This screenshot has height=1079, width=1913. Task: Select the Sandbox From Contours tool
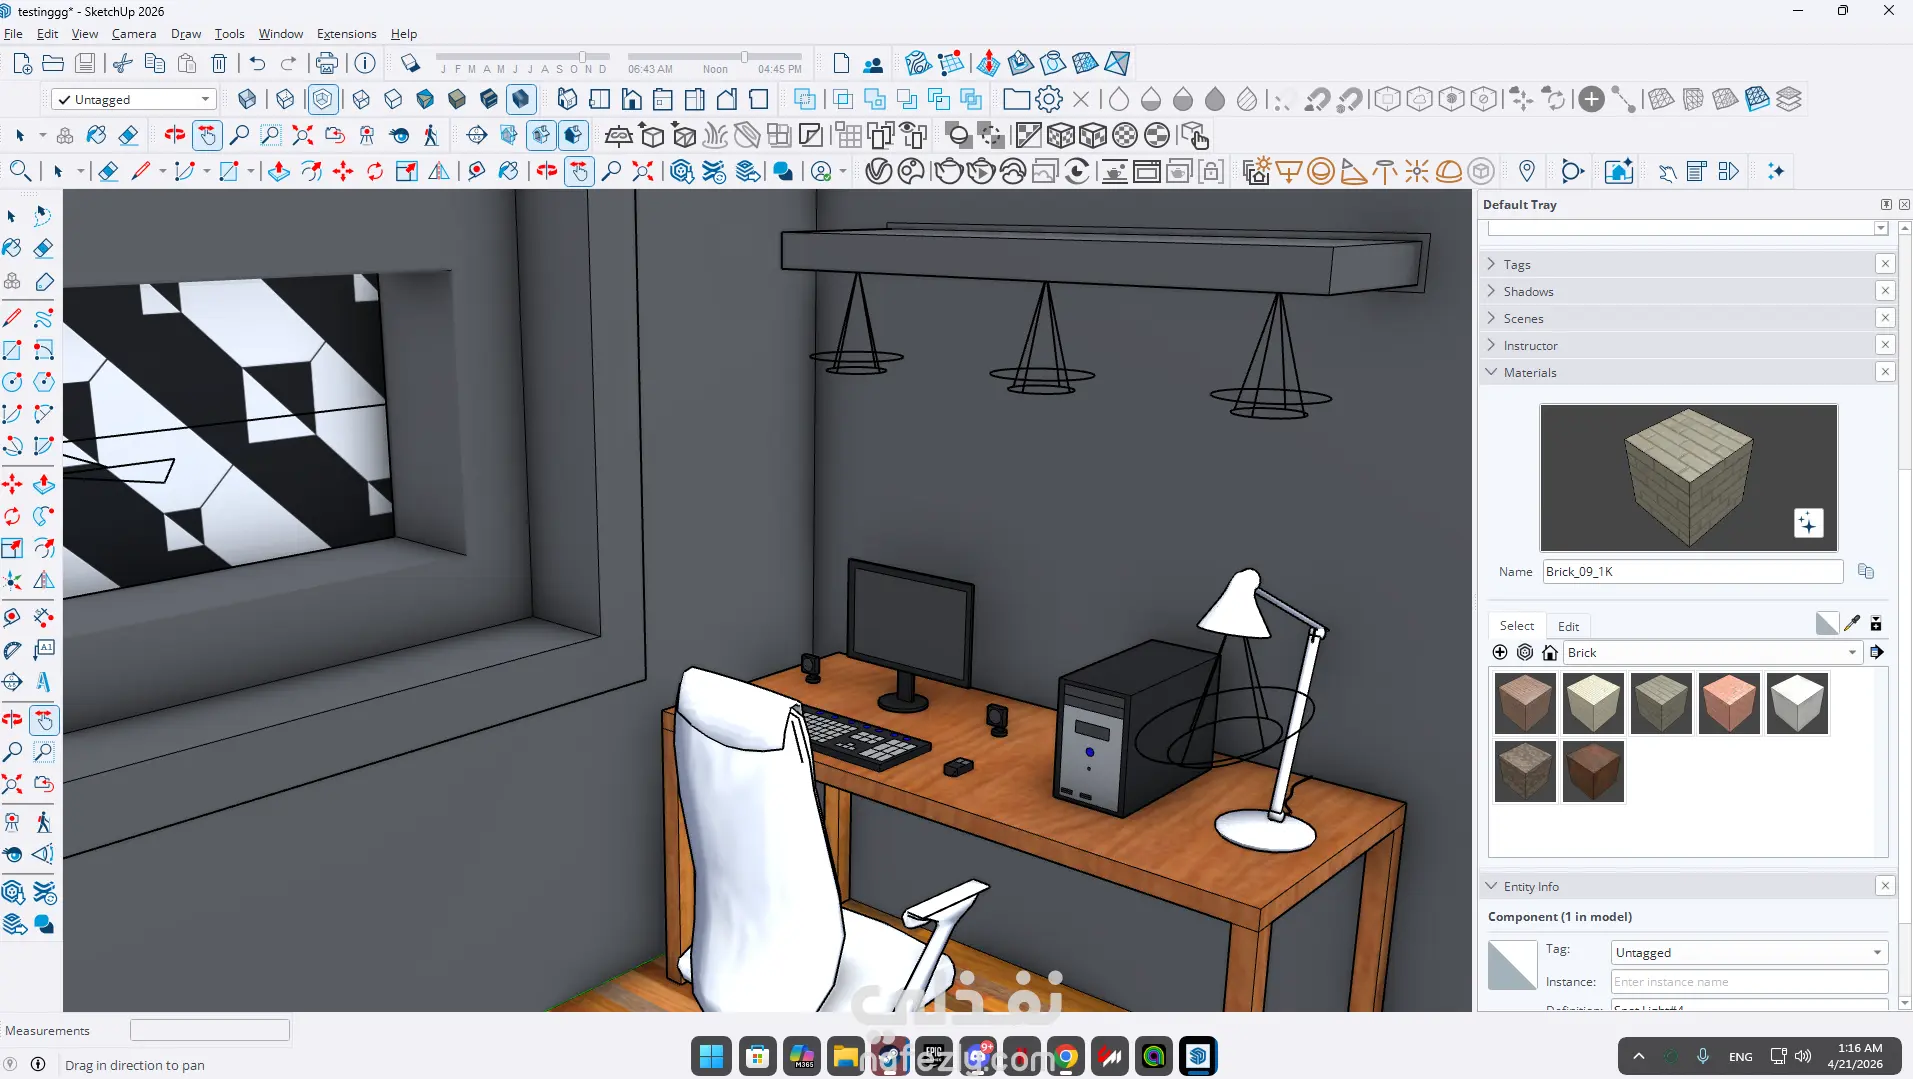point(918,64)
